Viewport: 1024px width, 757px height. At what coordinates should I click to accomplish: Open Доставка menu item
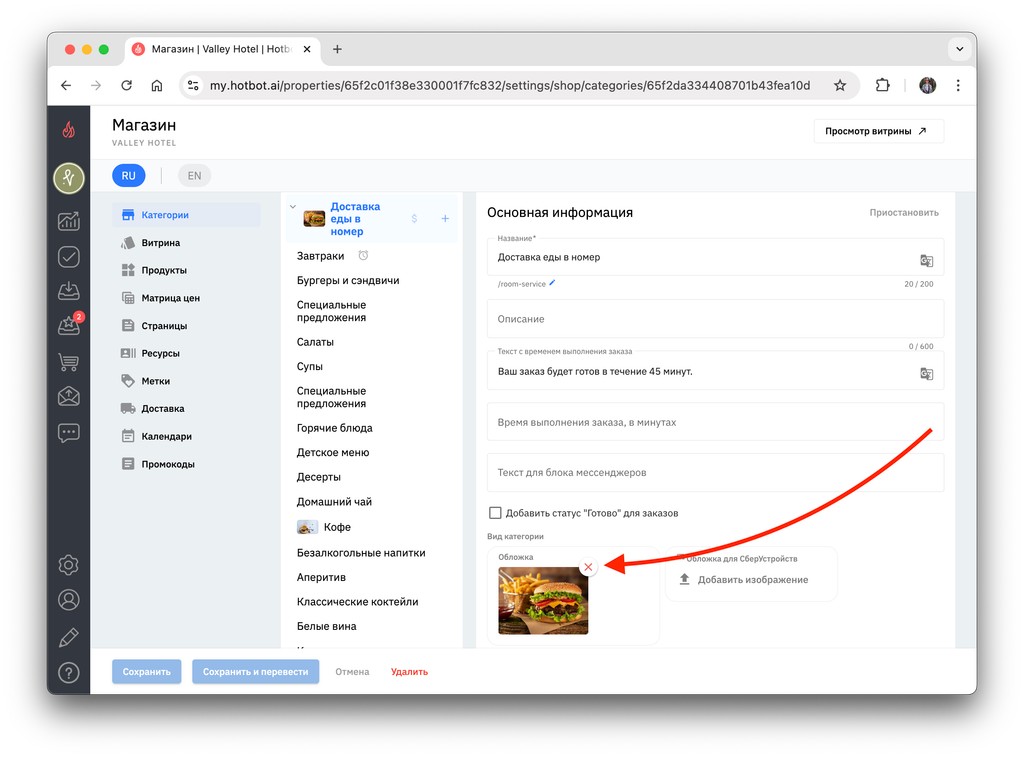tap(187, 409)
